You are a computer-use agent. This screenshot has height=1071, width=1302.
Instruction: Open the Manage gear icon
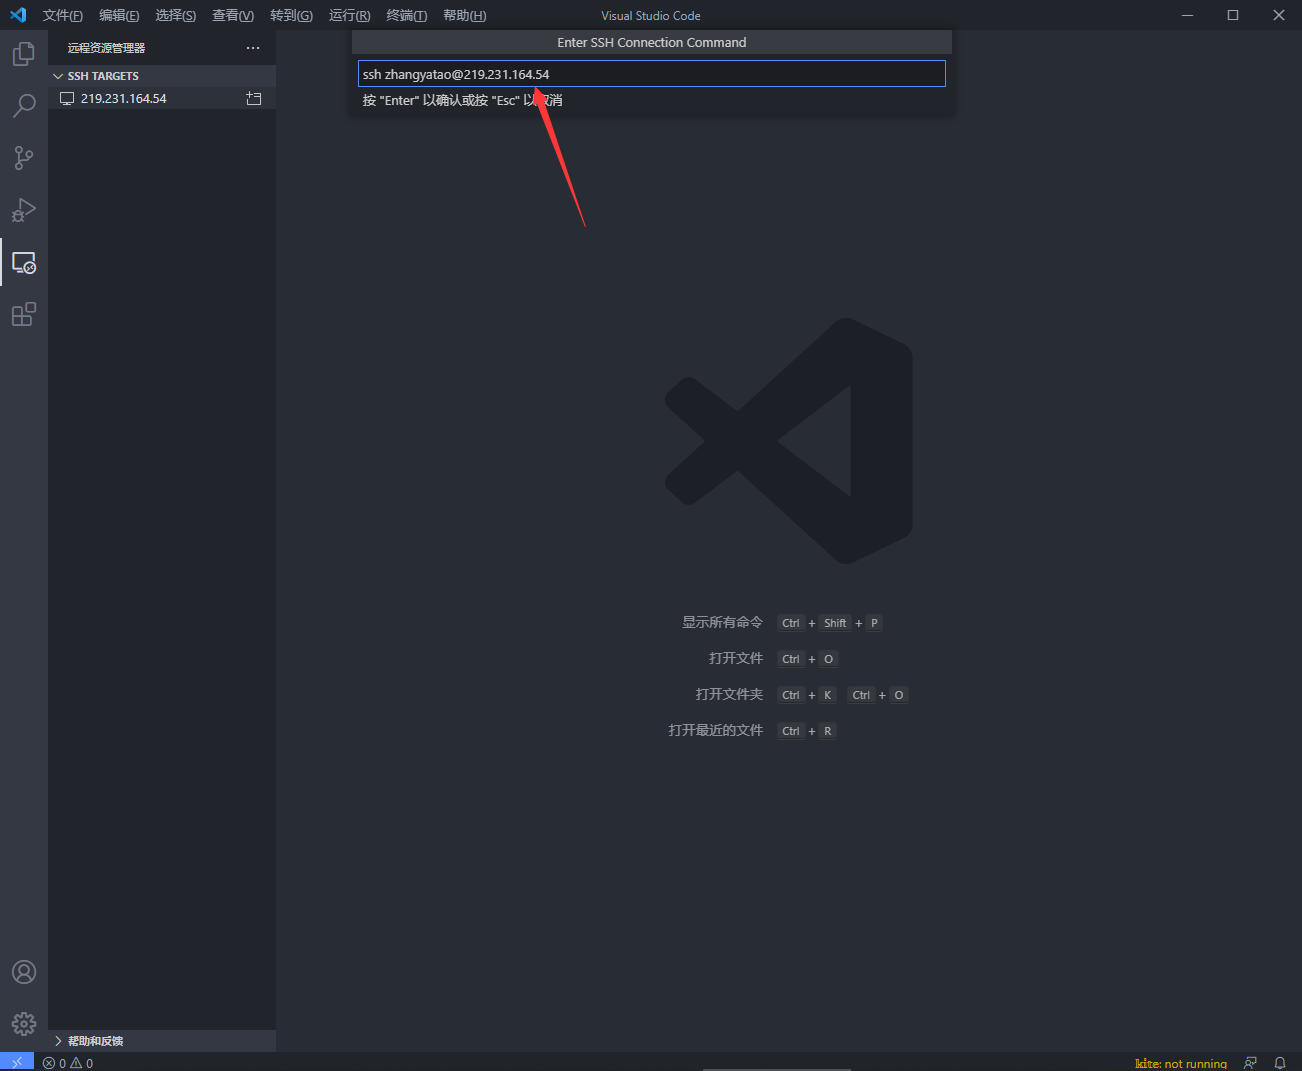coord(24,1024)
